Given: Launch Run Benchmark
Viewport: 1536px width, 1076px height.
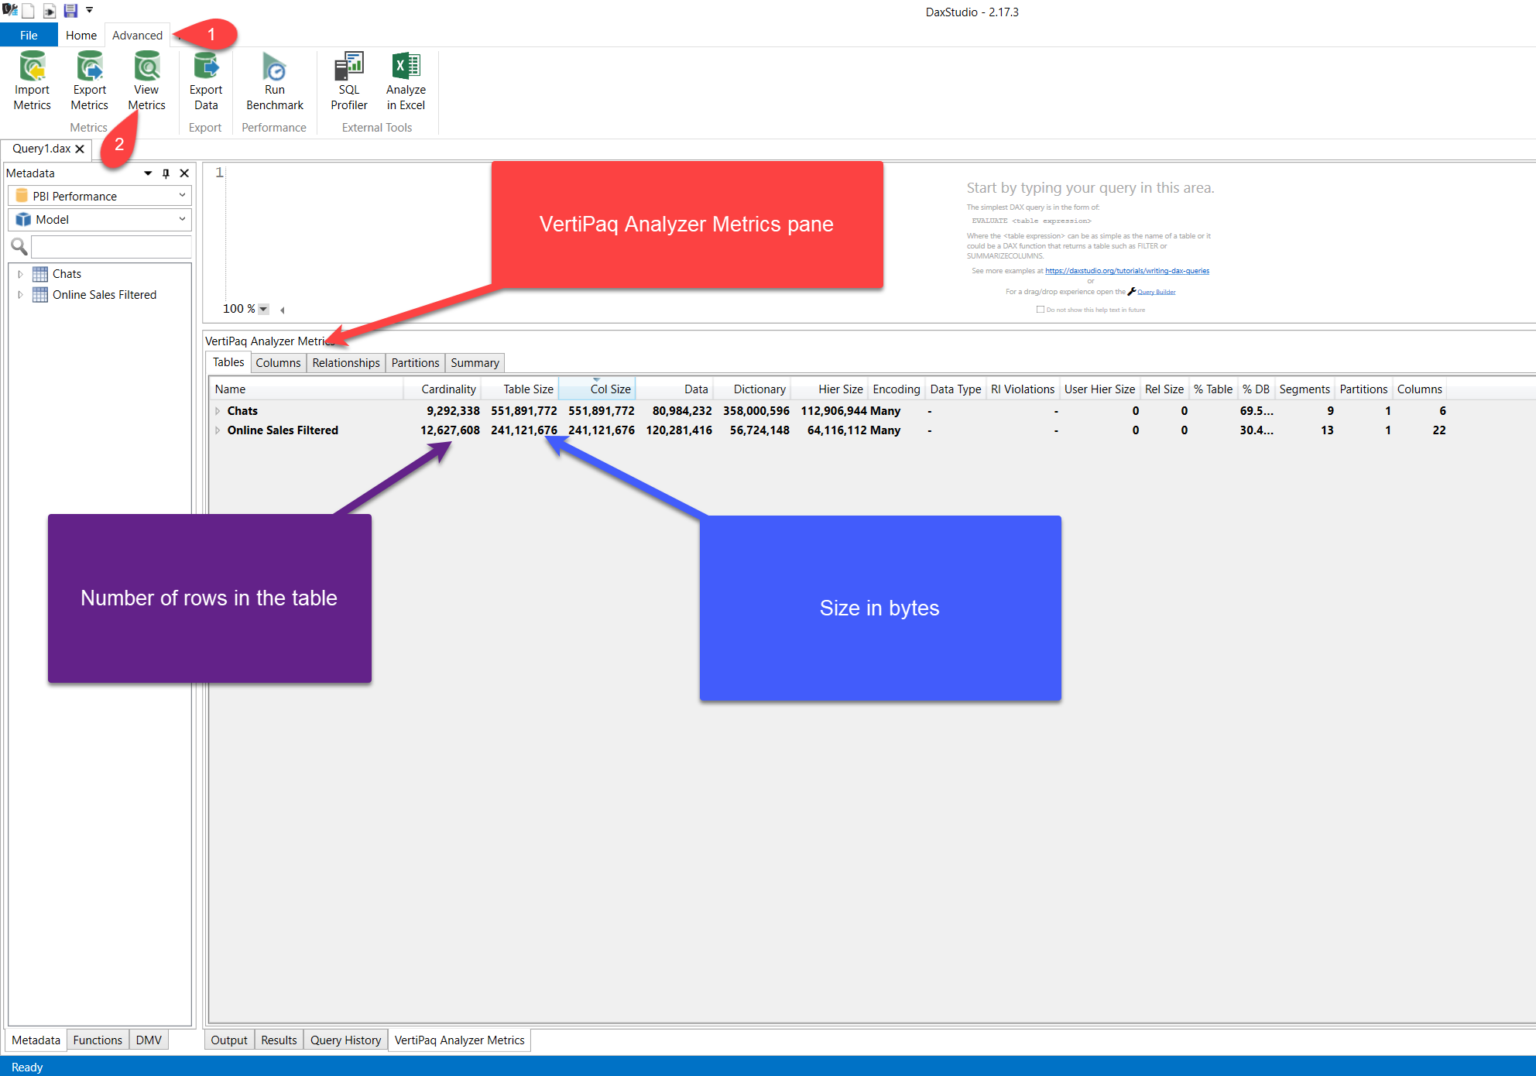Looking at the screenshot, I should [274, 79].
